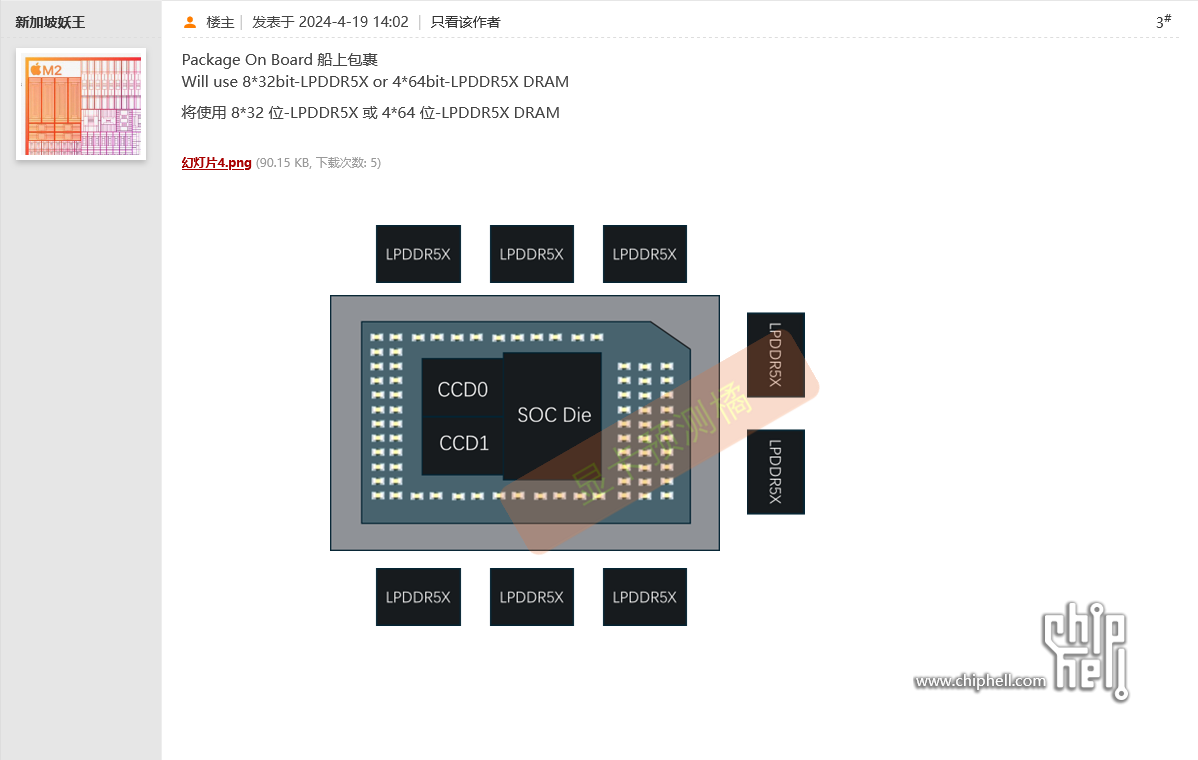Click the www.chiphell.com watermark text
1198x760 pixels.
(980, 681)
